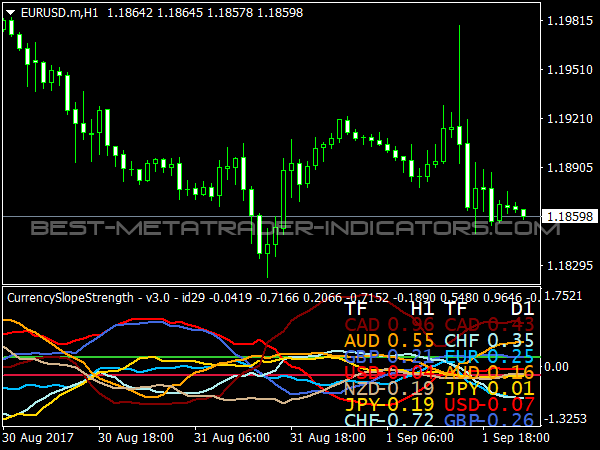600x450 pixels.
Task: Click the 1.18905 price axis label
Action: tap(570, 168)
